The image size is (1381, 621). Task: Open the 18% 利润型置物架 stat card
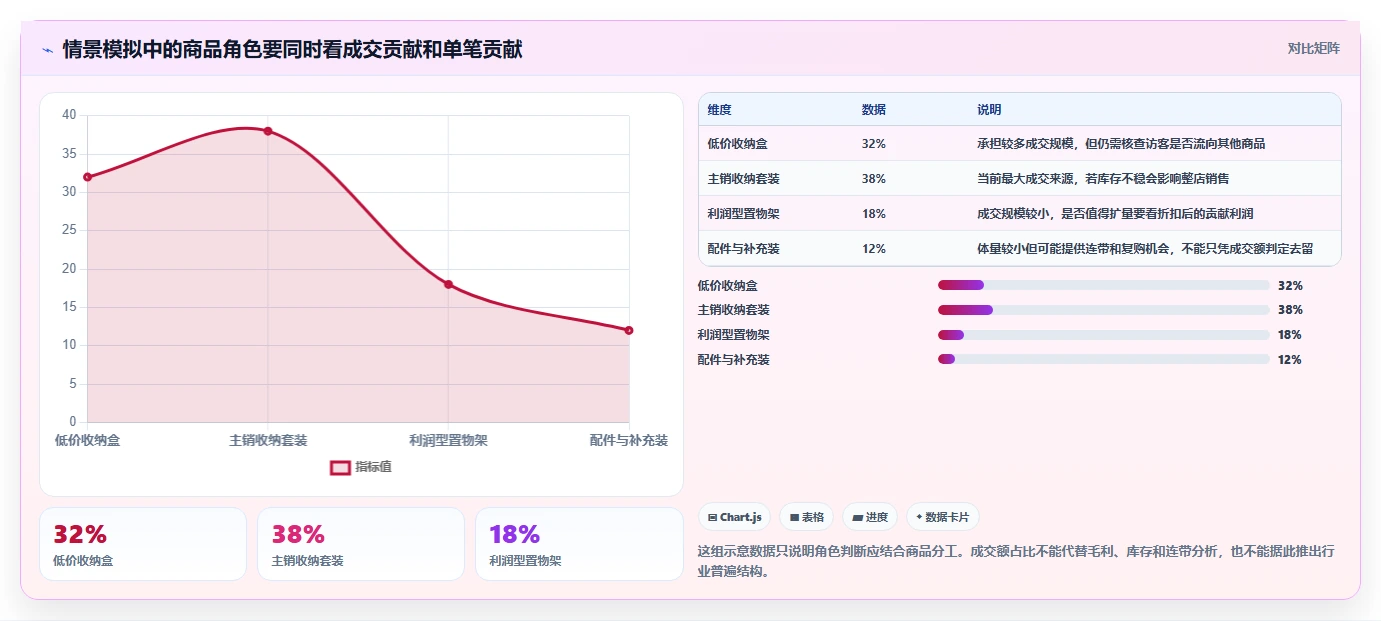579,544
